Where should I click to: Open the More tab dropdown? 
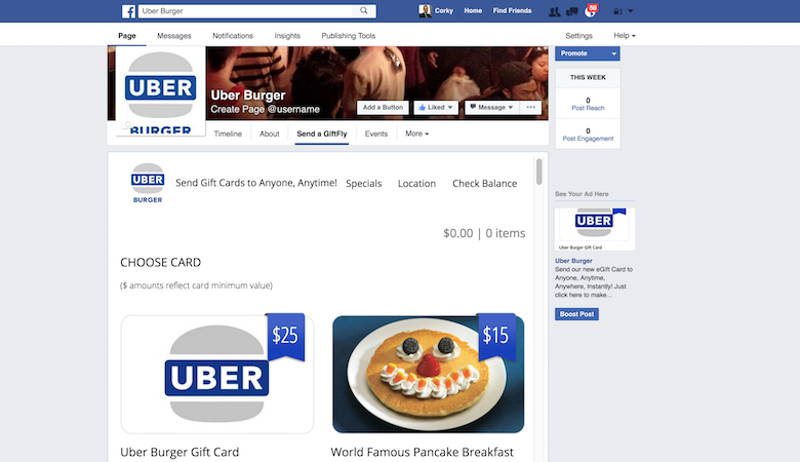click(417, 134)
